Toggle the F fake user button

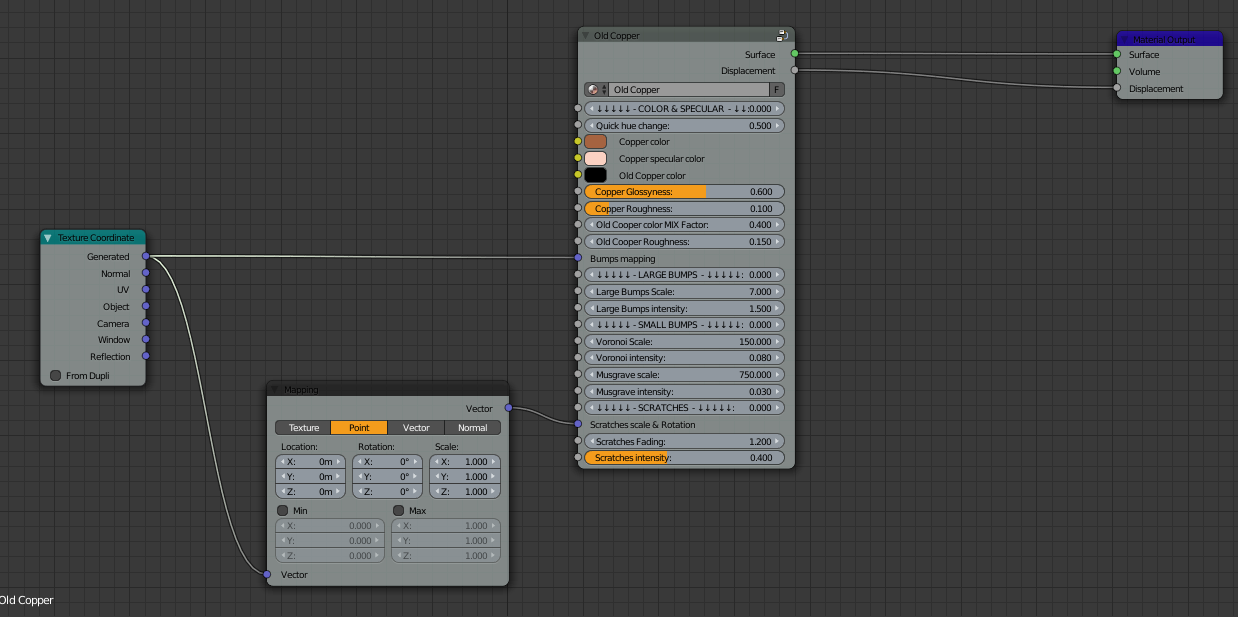coord(777,90)
